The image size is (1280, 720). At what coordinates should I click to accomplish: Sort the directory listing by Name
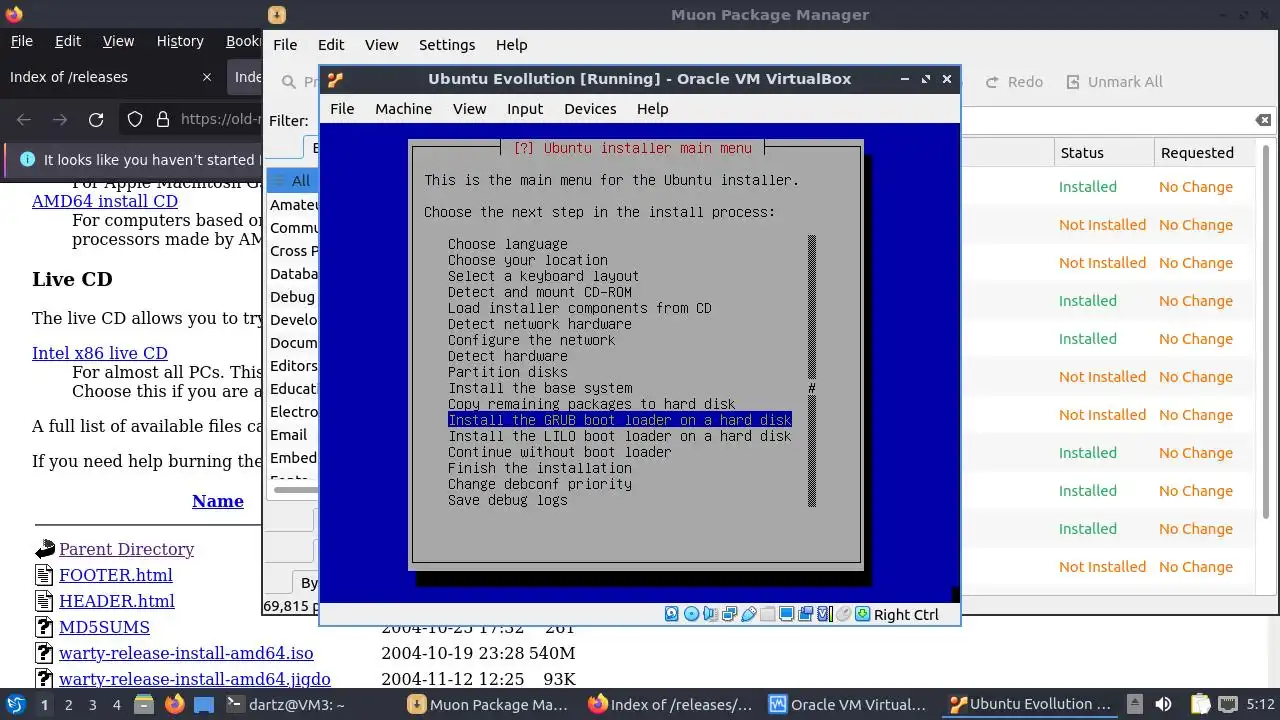pyautogui.click(x=218, y=501)
